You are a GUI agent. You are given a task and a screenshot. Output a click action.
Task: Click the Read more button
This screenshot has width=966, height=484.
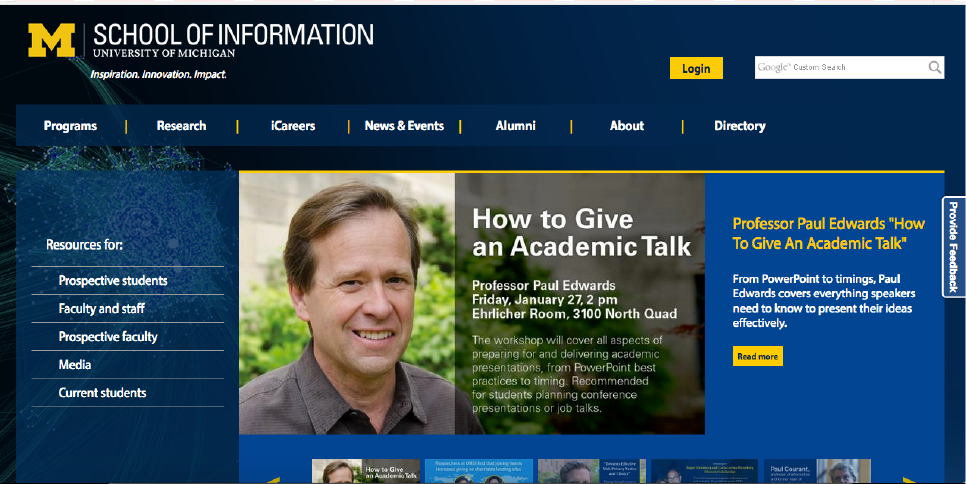[x=758, y=357]
